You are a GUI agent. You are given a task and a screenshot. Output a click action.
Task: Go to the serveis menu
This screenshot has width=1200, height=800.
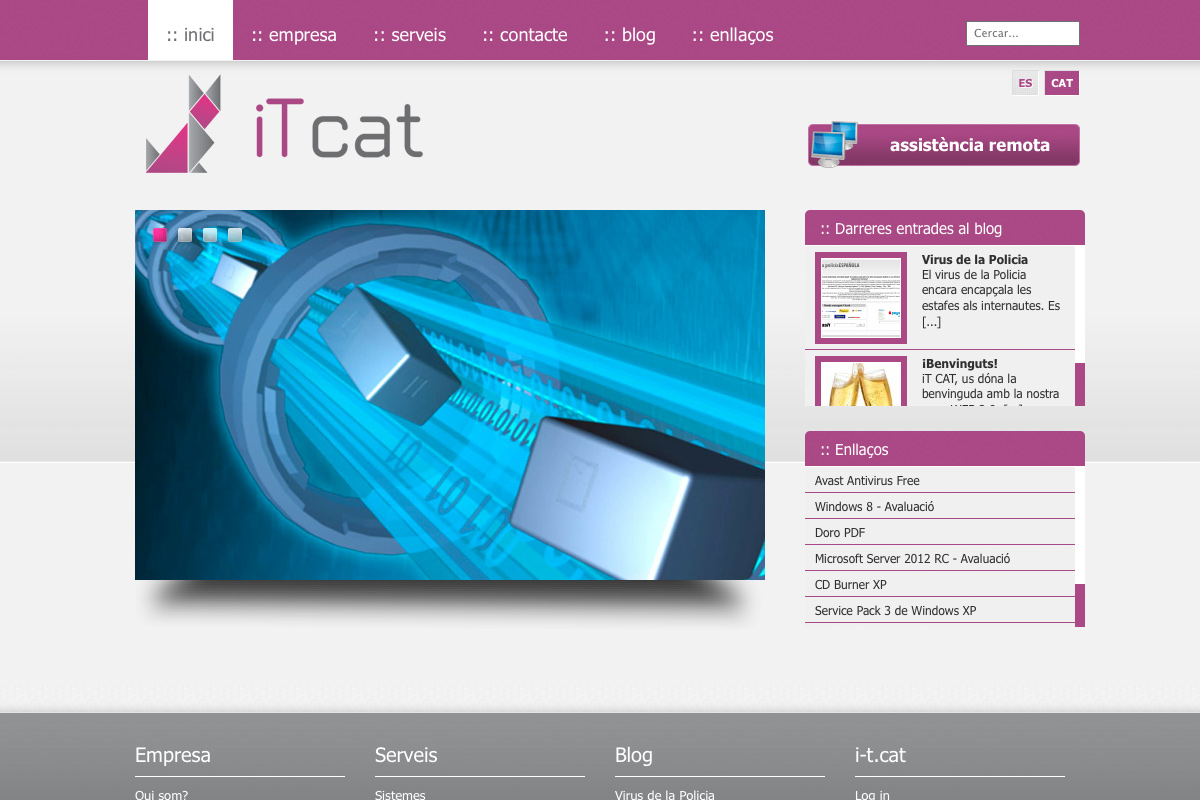click(410, 35)
